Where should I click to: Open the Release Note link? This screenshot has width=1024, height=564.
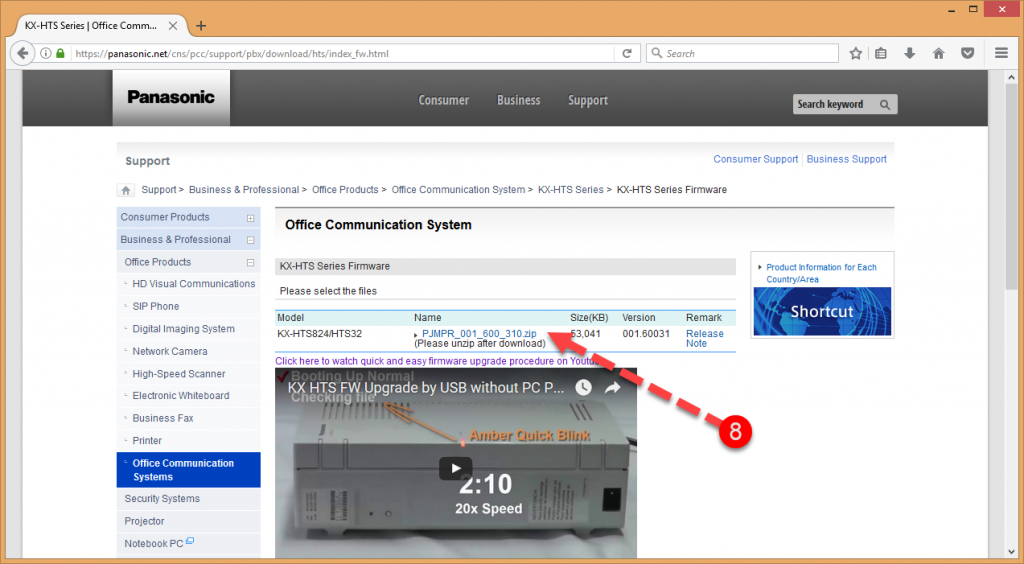tap(705, 338)
